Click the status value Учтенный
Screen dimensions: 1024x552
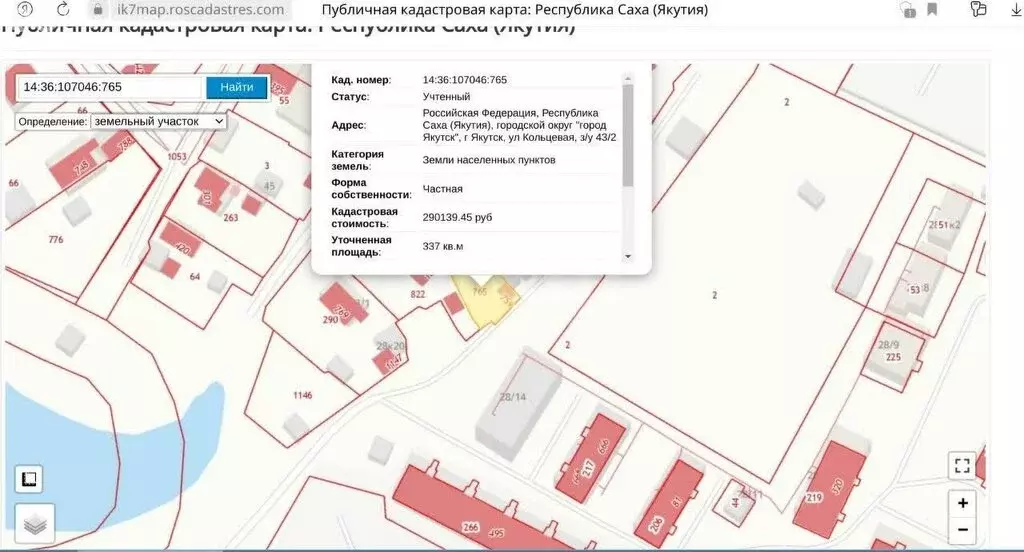click(x=446, y=97)
